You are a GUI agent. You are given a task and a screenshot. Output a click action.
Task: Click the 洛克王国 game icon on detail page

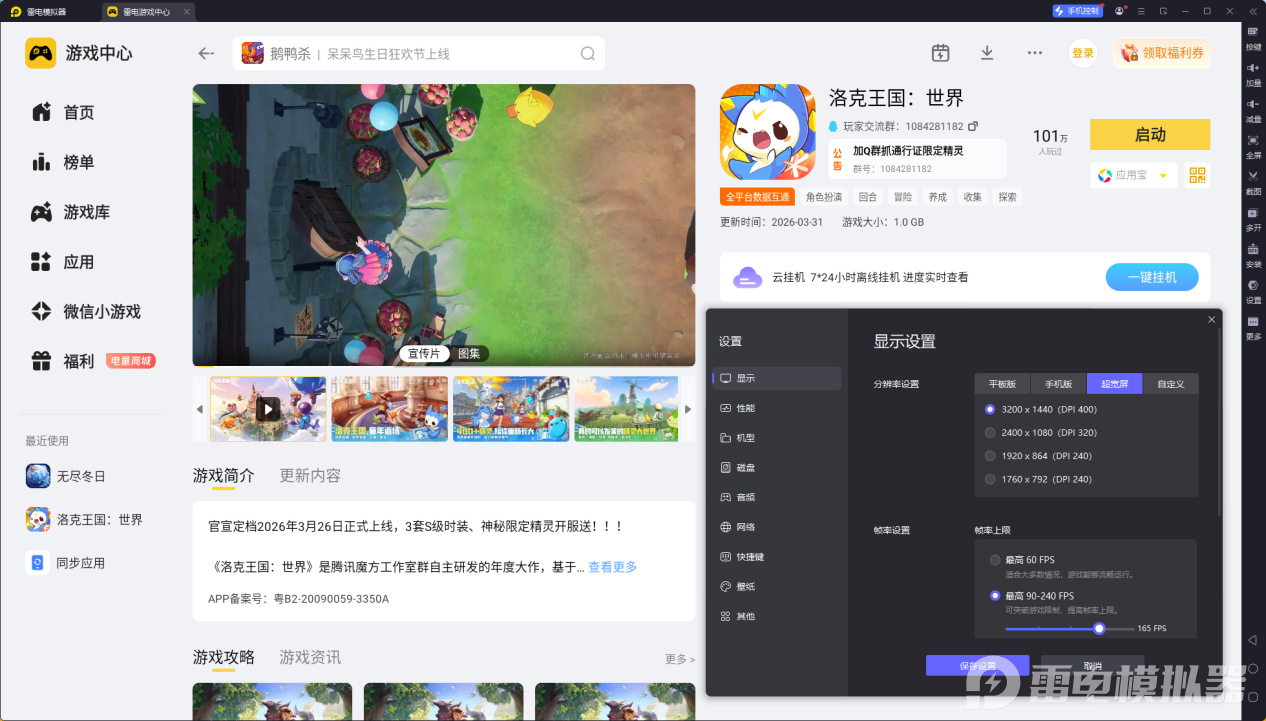click(x=767, y=131)
